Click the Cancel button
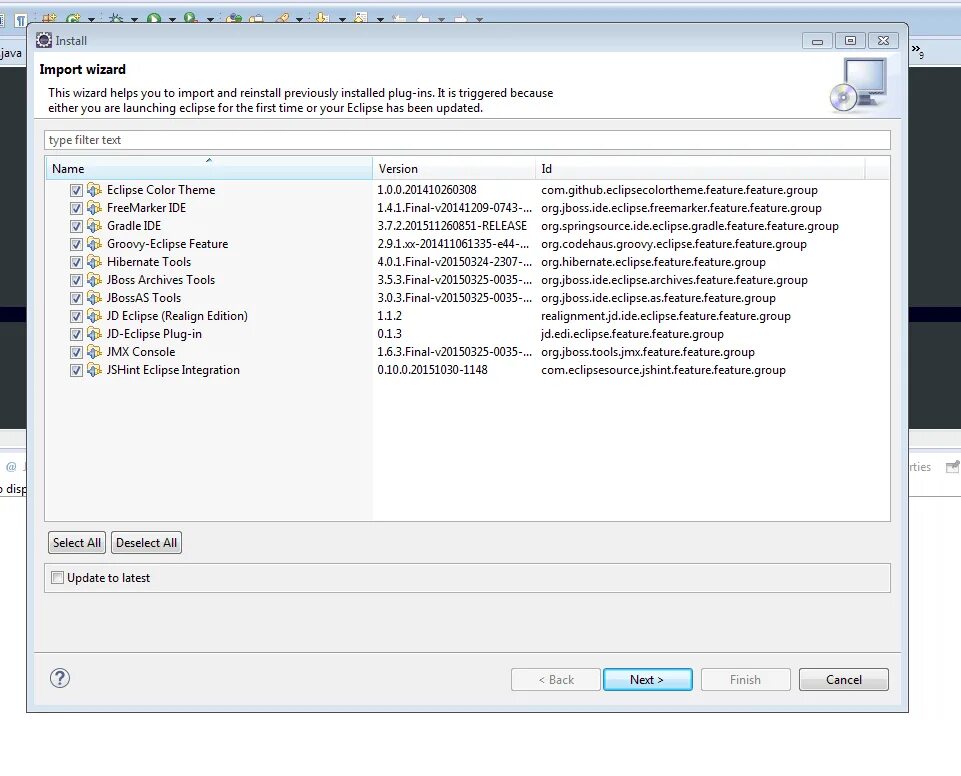Screen dimensions: 961x776 tap(843, 679)
